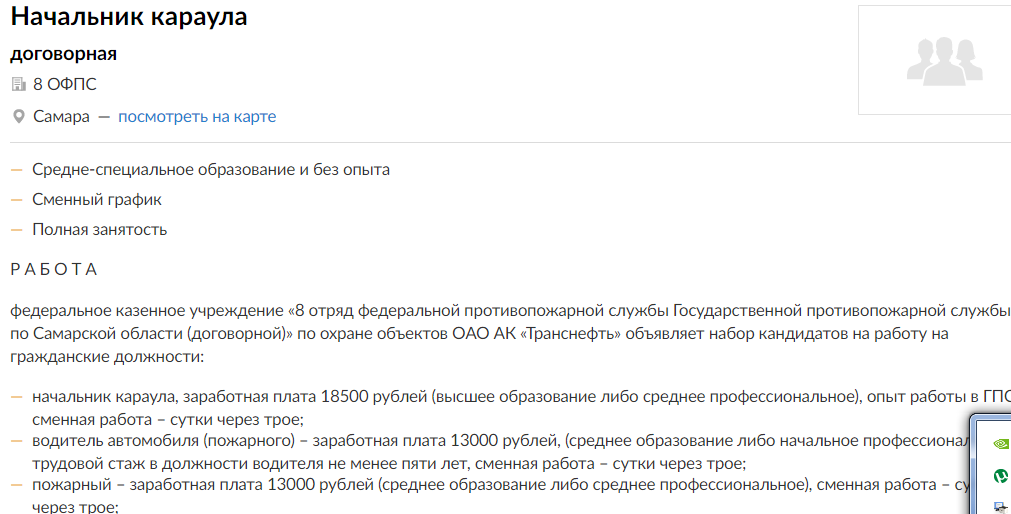
Task: Open the NVIDIA tray icon
Action: [x=1001, y=443]
